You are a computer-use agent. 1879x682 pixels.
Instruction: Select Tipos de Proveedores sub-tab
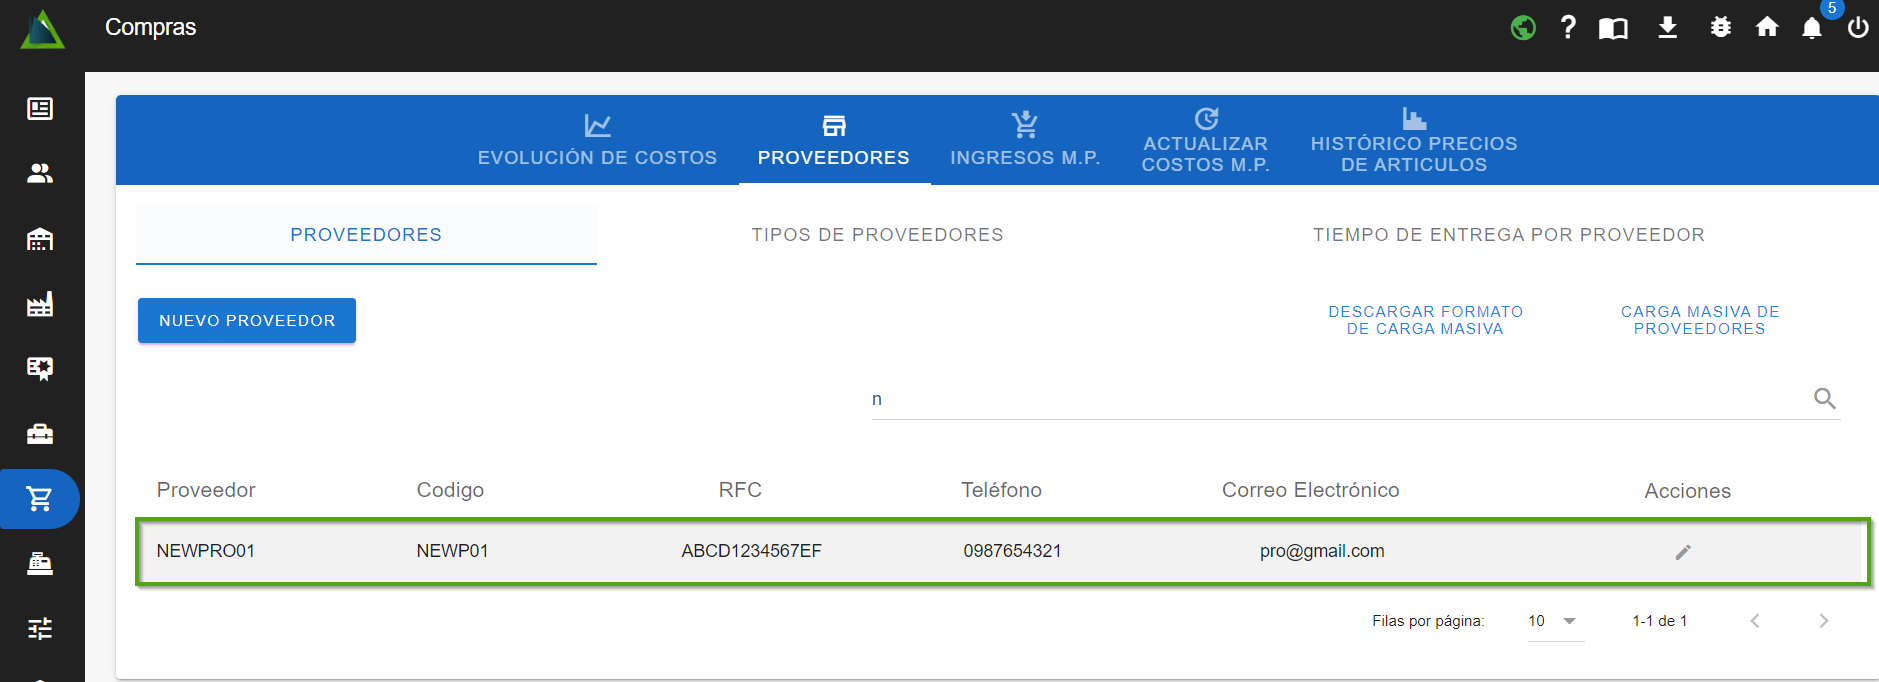pyautogui.click(x=877, y=235)
